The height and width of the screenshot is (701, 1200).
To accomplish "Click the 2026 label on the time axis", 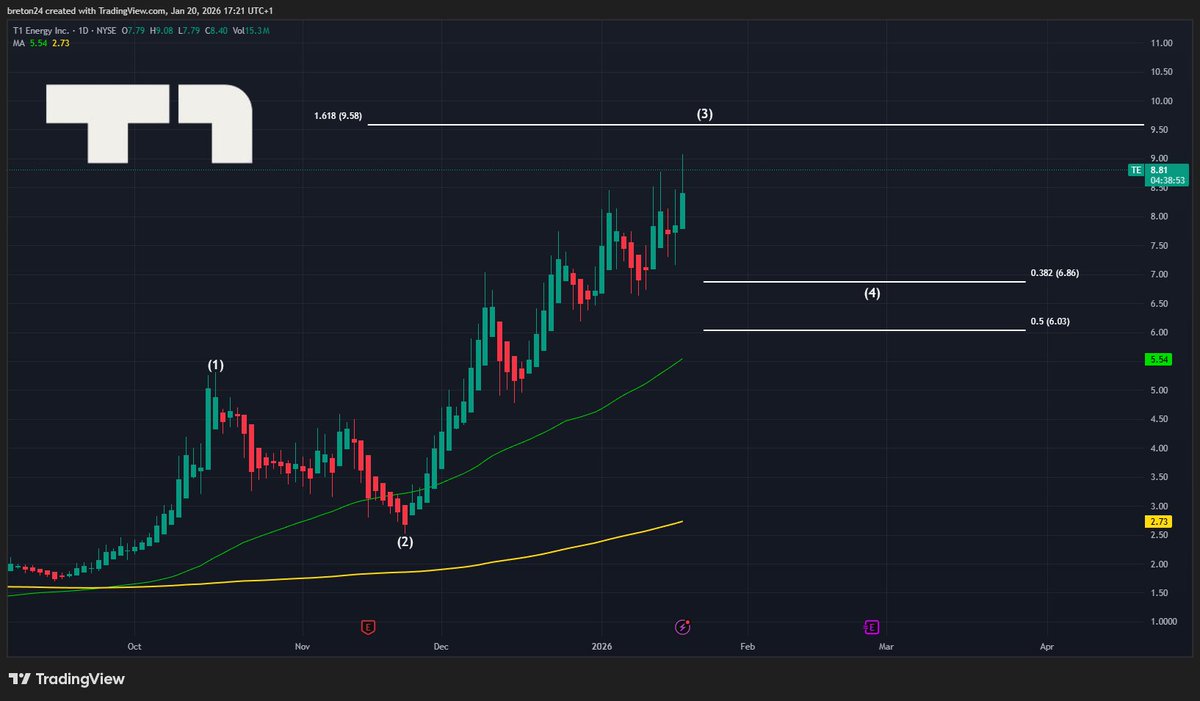I will pyautogui.click(x=603, y=647).
